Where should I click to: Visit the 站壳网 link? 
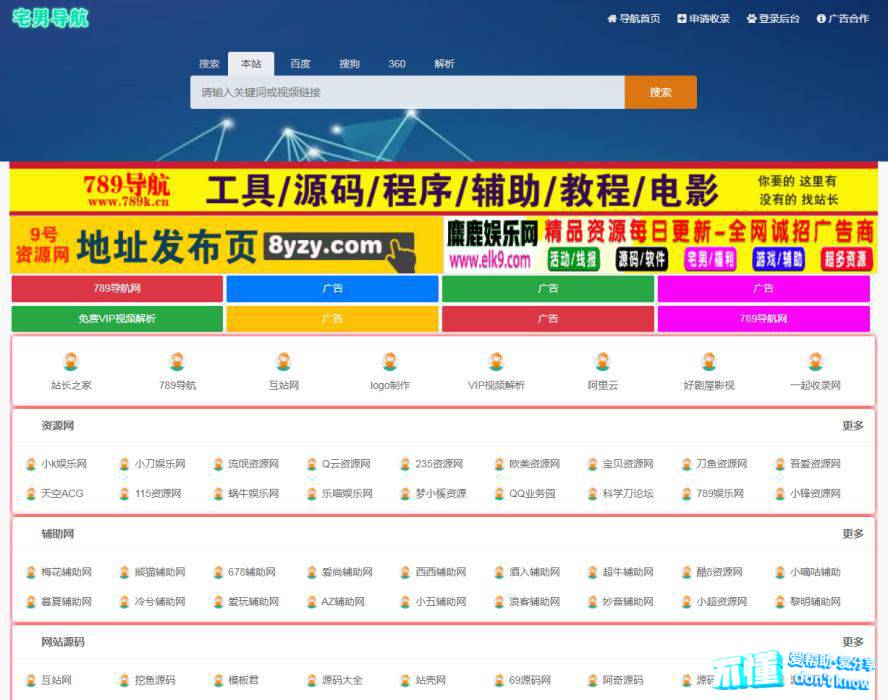(430, 680)
